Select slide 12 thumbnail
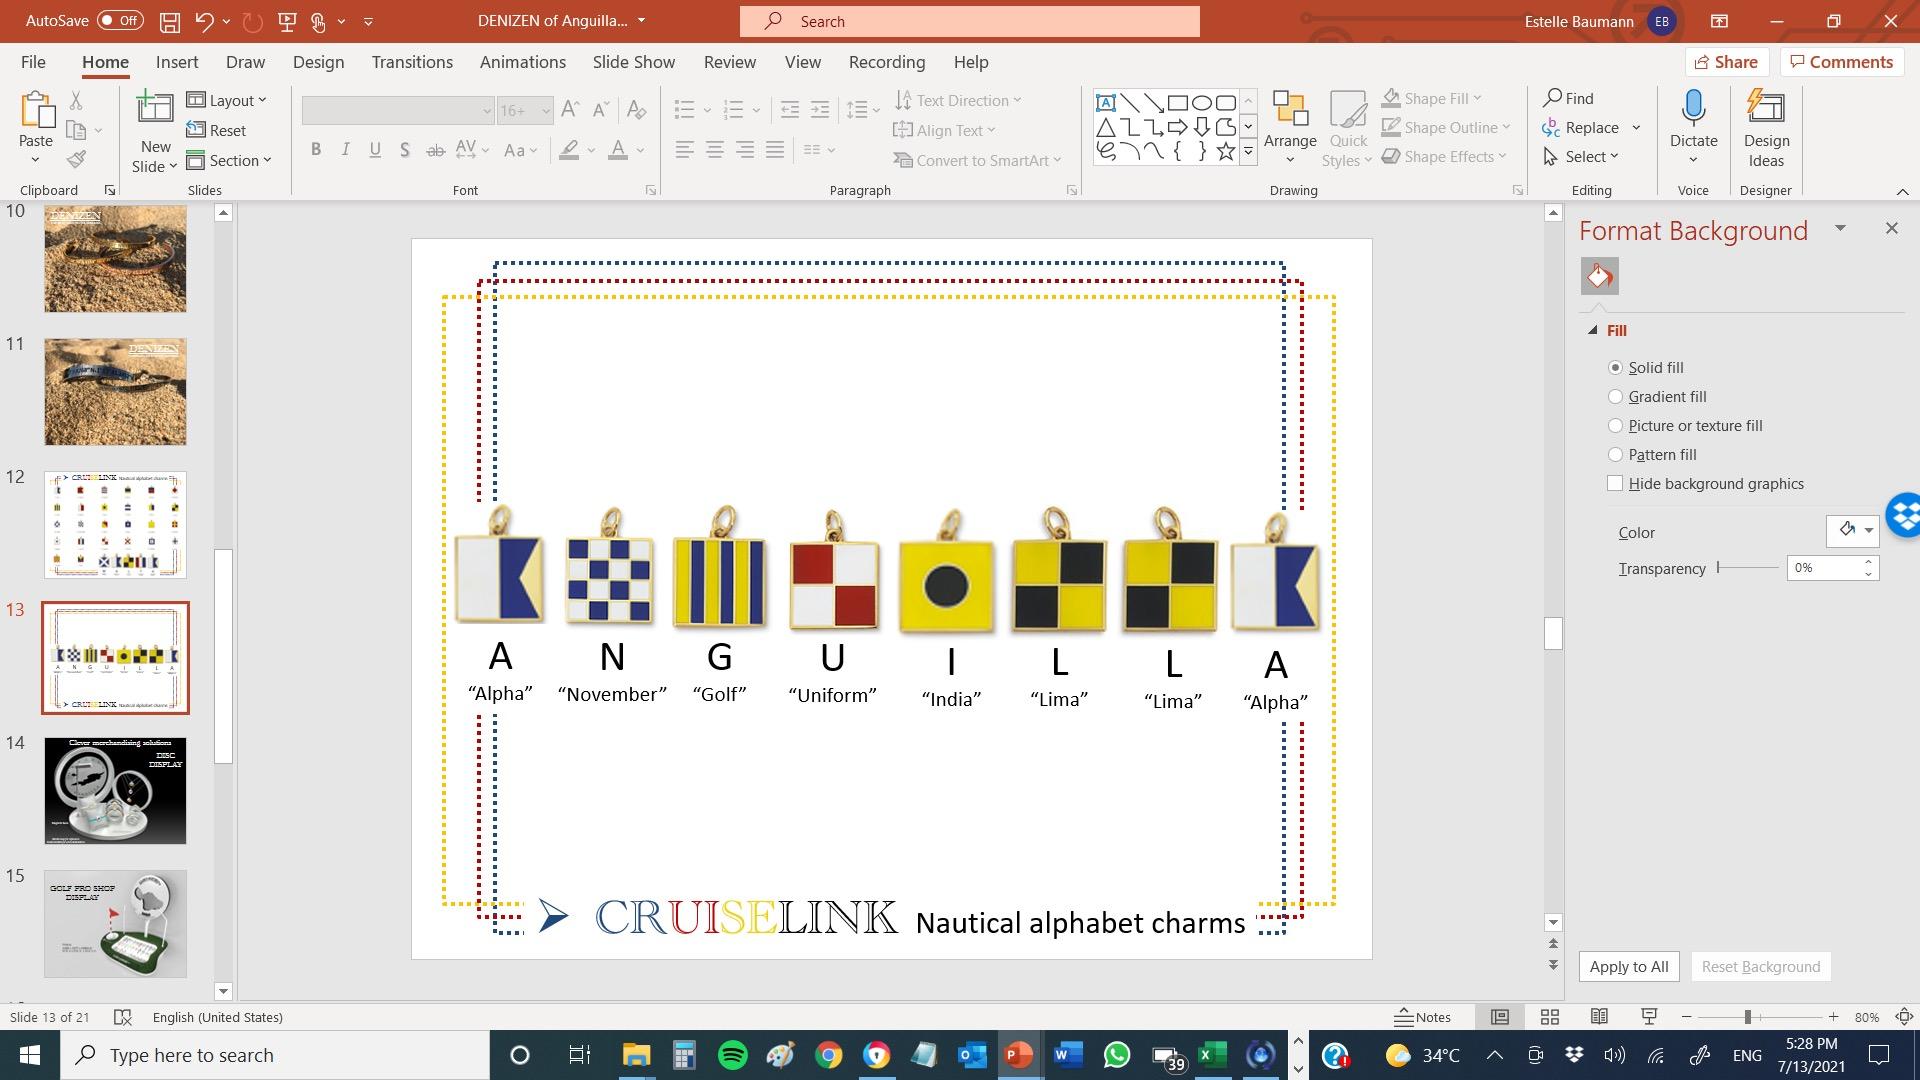Screen dimensions: 1920x1080 (115, 525)
